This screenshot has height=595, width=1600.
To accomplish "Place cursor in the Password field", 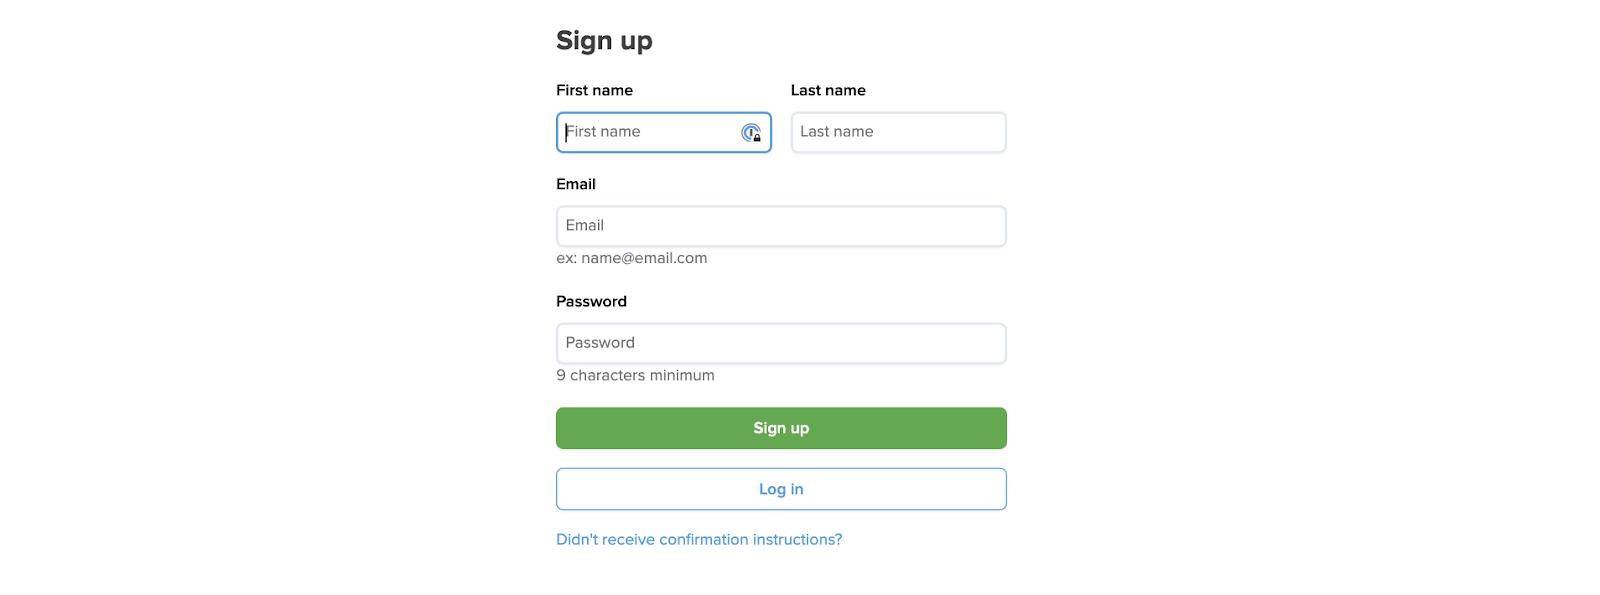I will 781,343.
